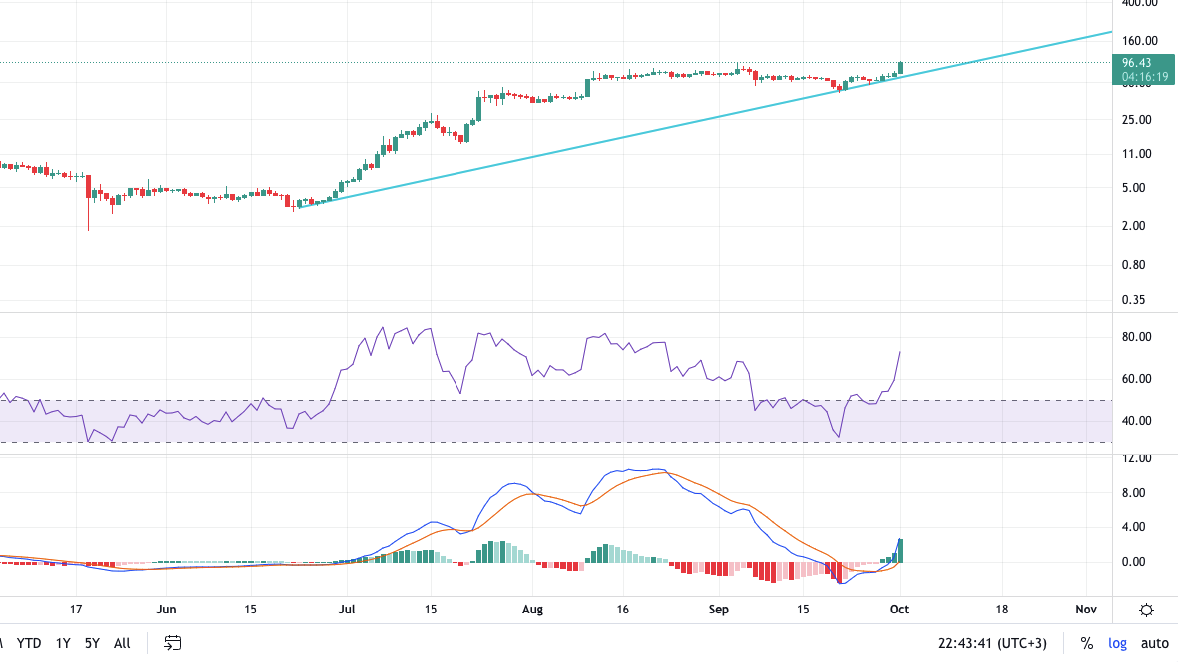Click the MACD 8.00 scale label
This screenshot has width=1178, height=662.
coord(1134,493)
